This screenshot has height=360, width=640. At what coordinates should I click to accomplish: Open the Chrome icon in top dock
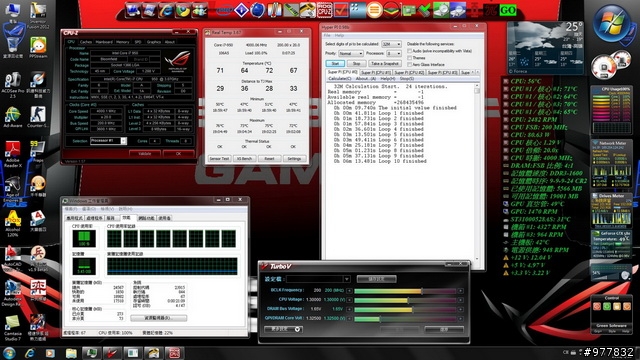tap(182, 10)
